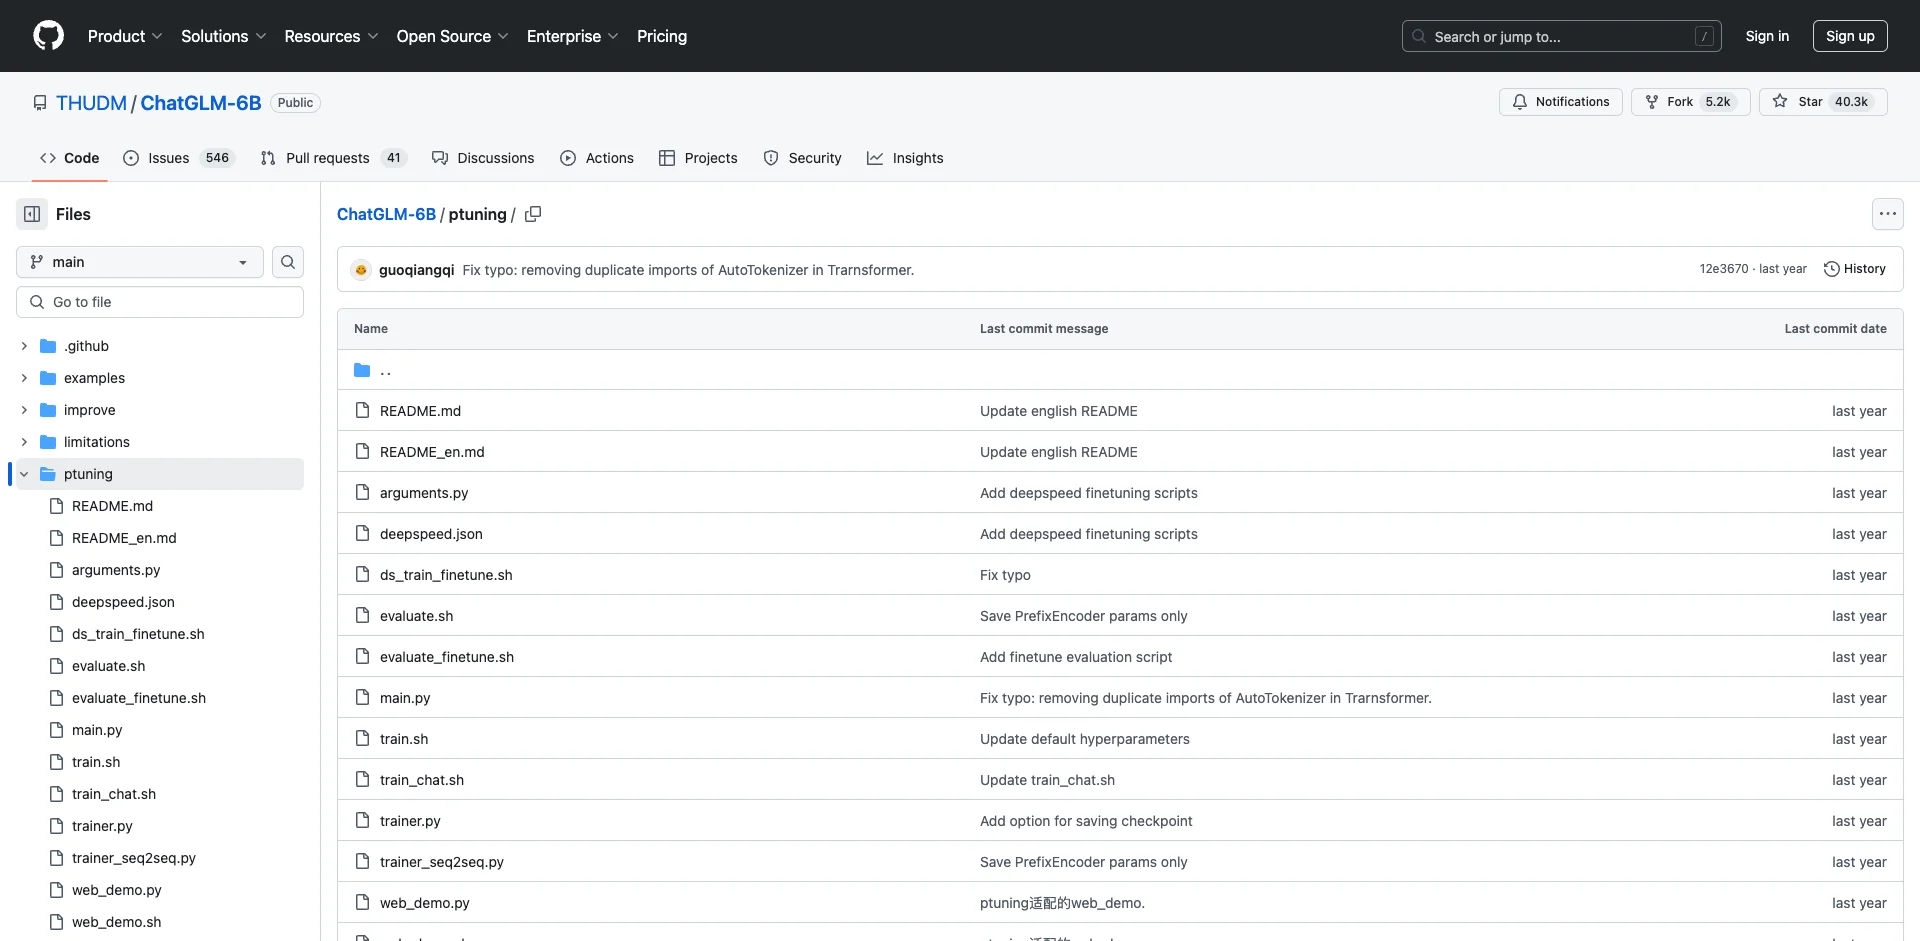Screen dimensions: 1920x941
Task: Open README_en.md in the file table
Action: coord(432,452)
